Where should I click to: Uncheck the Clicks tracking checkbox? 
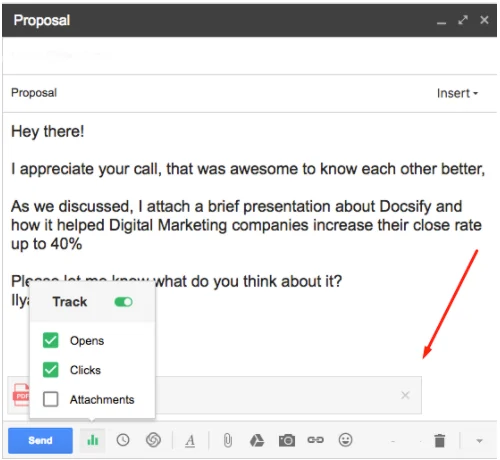pos(51,370)
